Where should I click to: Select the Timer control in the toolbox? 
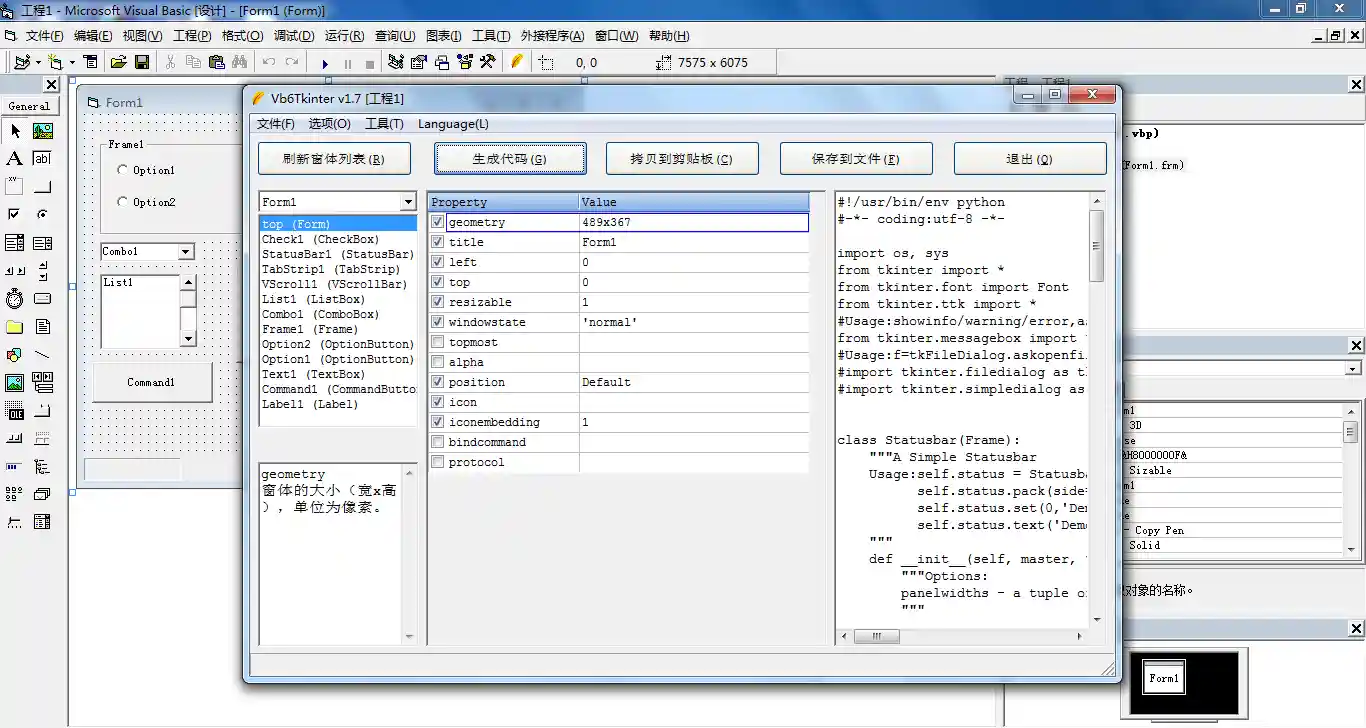pos(15,299)
